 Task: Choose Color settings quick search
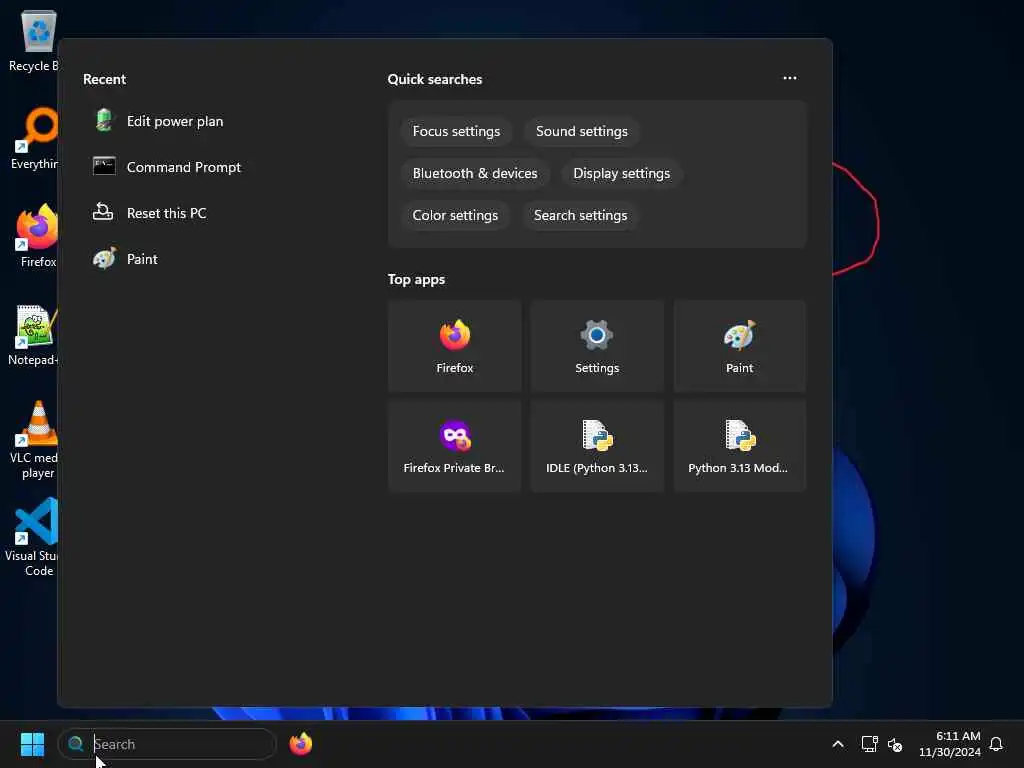pyautogui.click(x=455, y=215)
